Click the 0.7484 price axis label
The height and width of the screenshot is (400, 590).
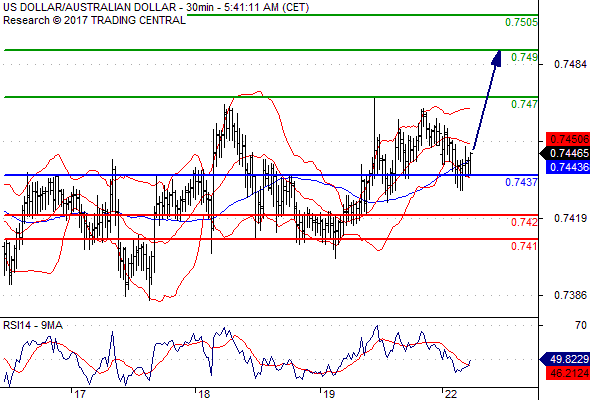570,64
